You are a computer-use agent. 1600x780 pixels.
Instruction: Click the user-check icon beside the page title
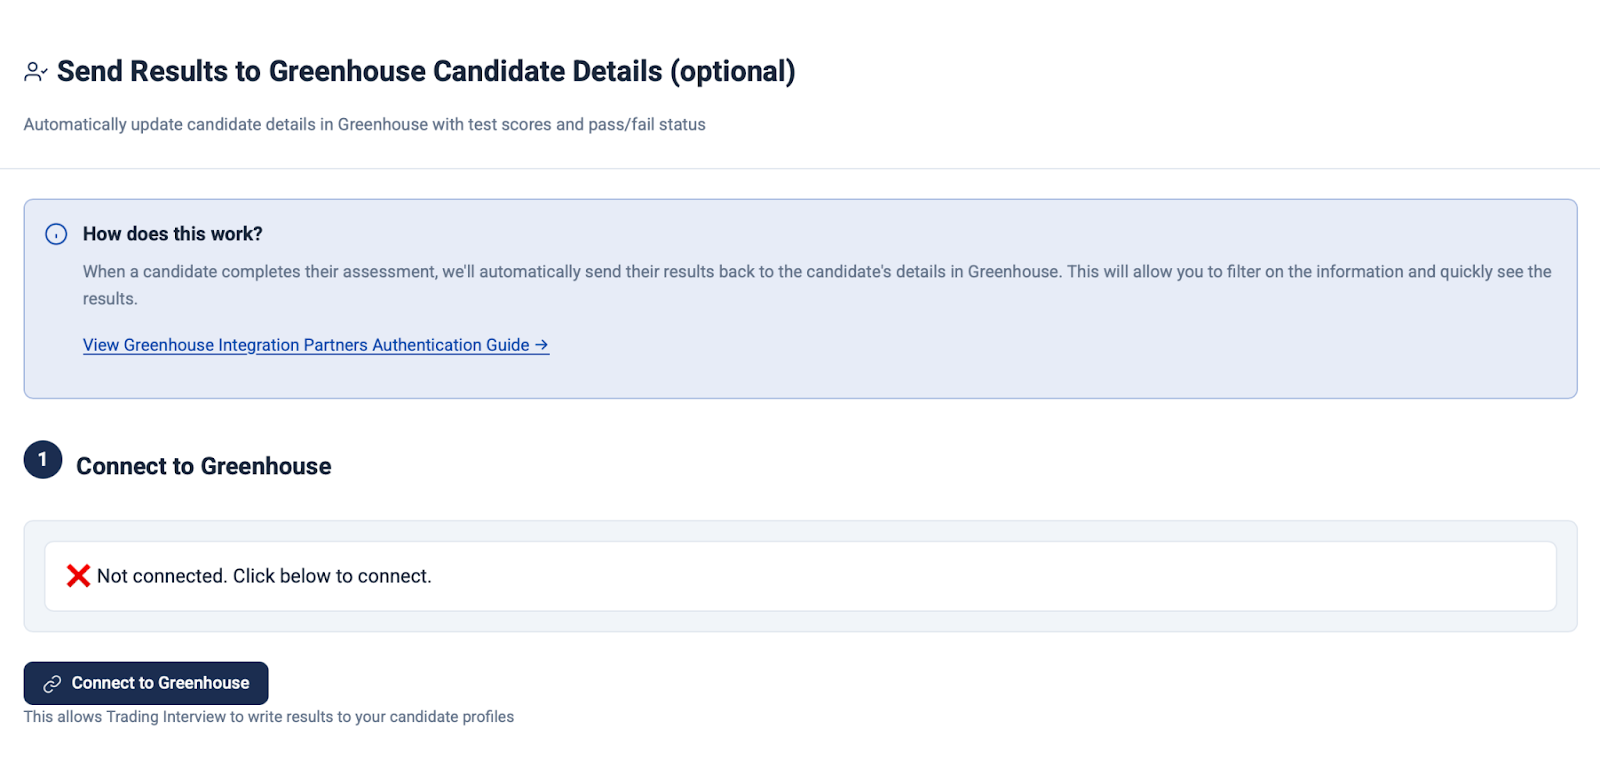click(x=35, y=72)
